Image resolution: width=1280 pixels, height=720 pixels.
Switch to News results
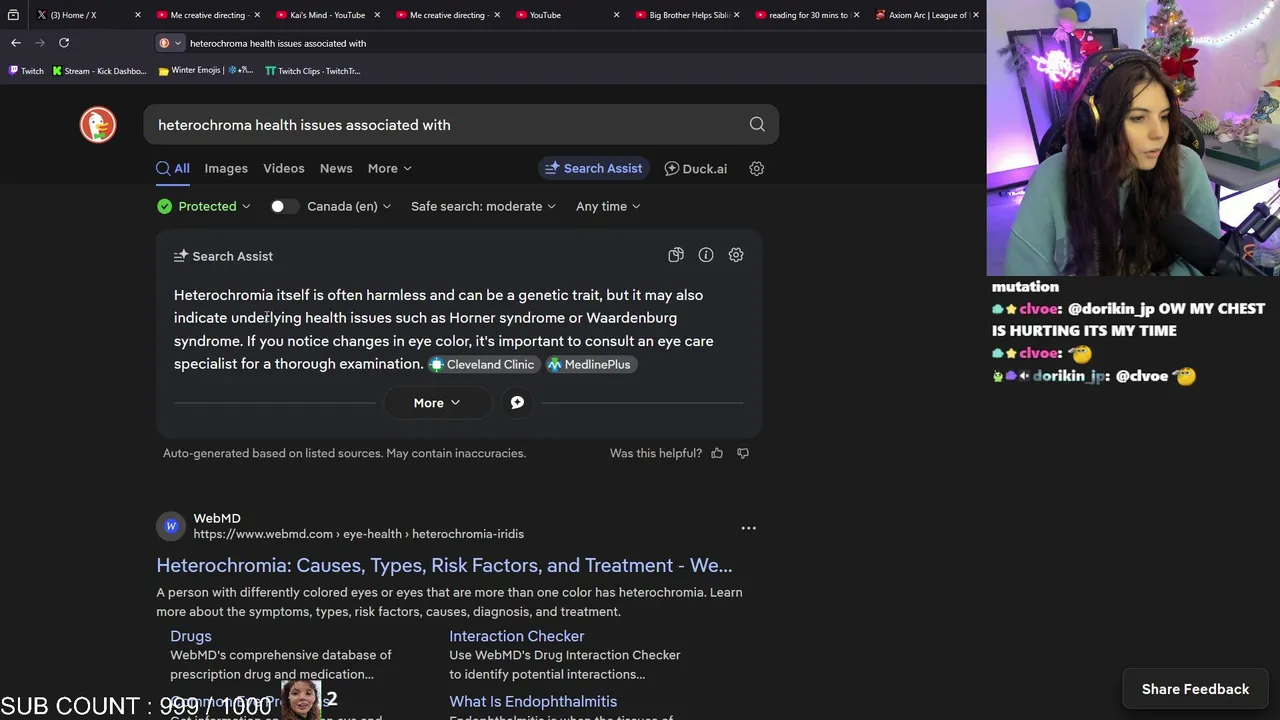click(x=336, y=169)
